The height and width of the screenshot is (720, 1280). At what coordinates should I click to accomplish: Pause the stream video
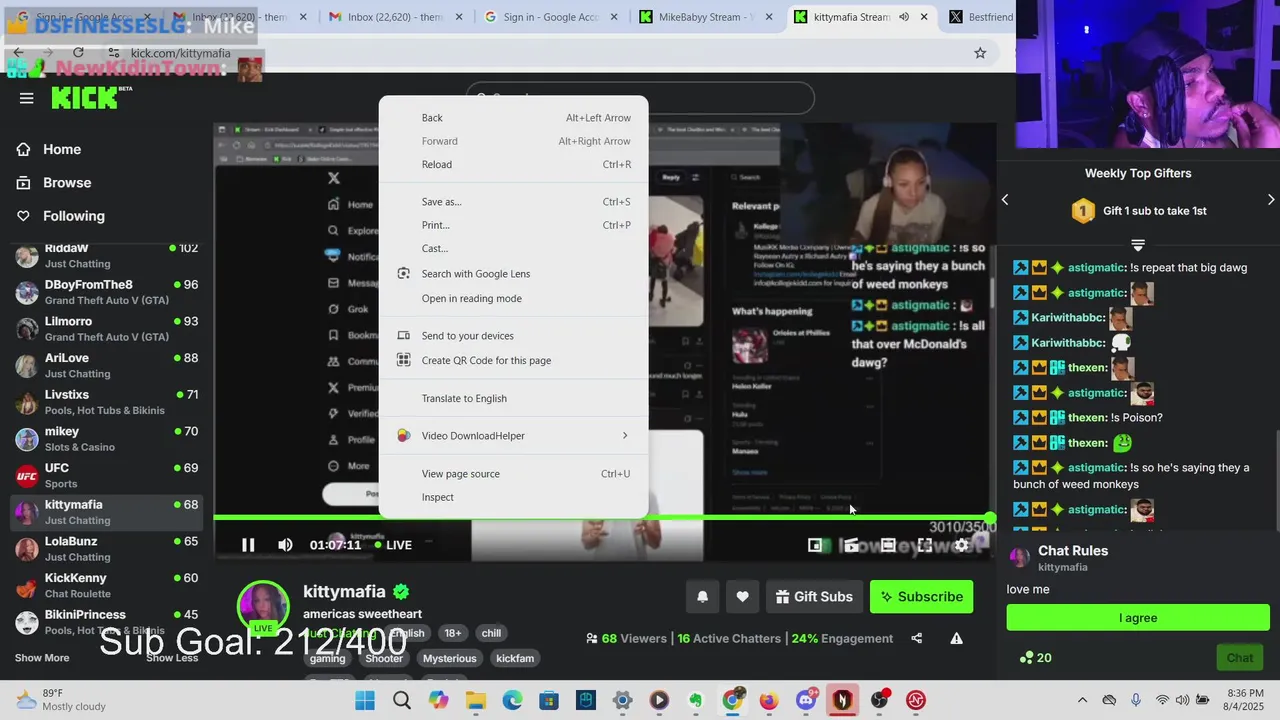248,545
